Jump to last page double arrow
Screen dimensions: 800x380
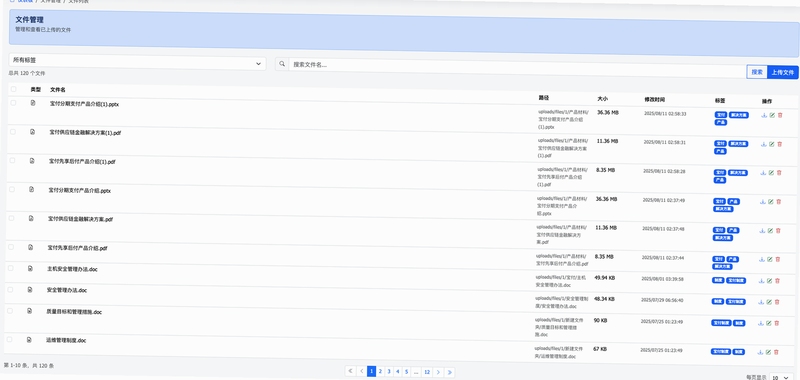449,373
